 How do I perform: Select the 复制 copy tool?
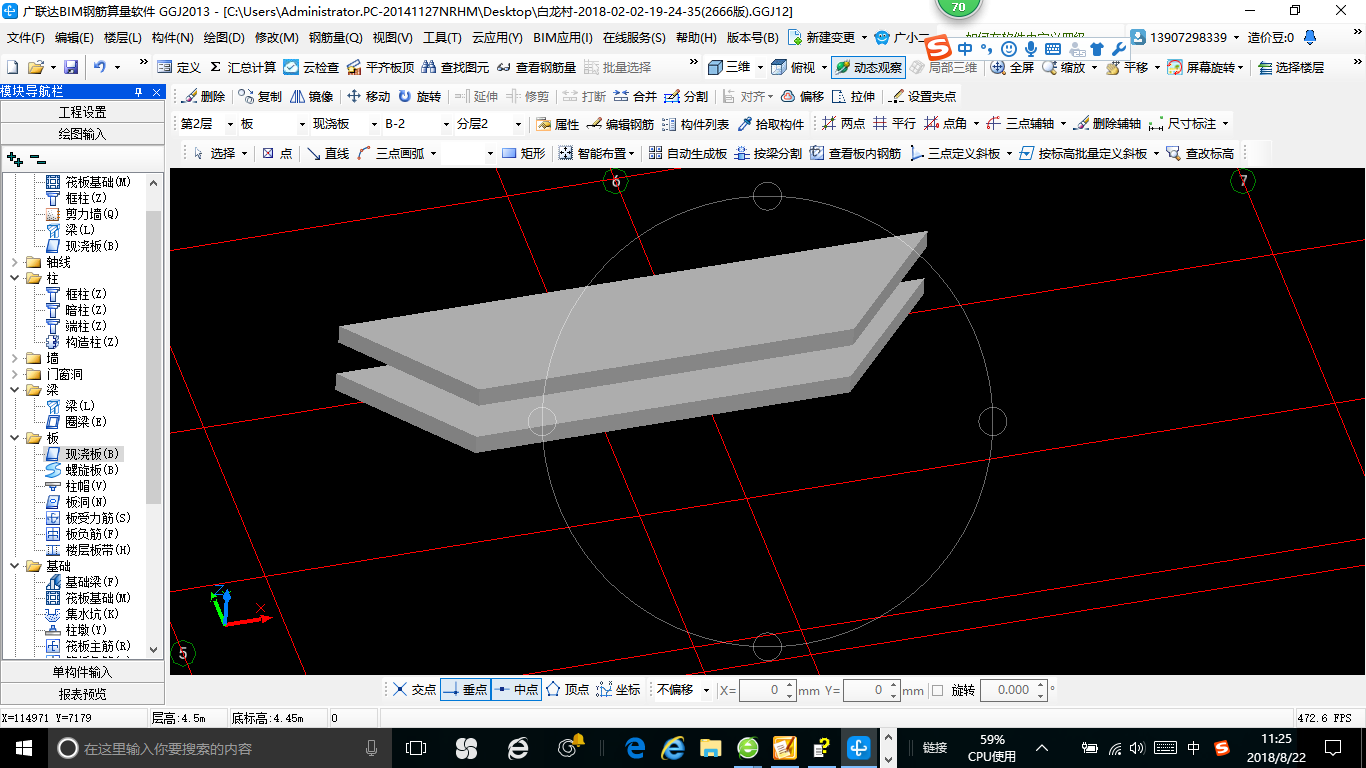pyautogui.click(x=260, y=97)
